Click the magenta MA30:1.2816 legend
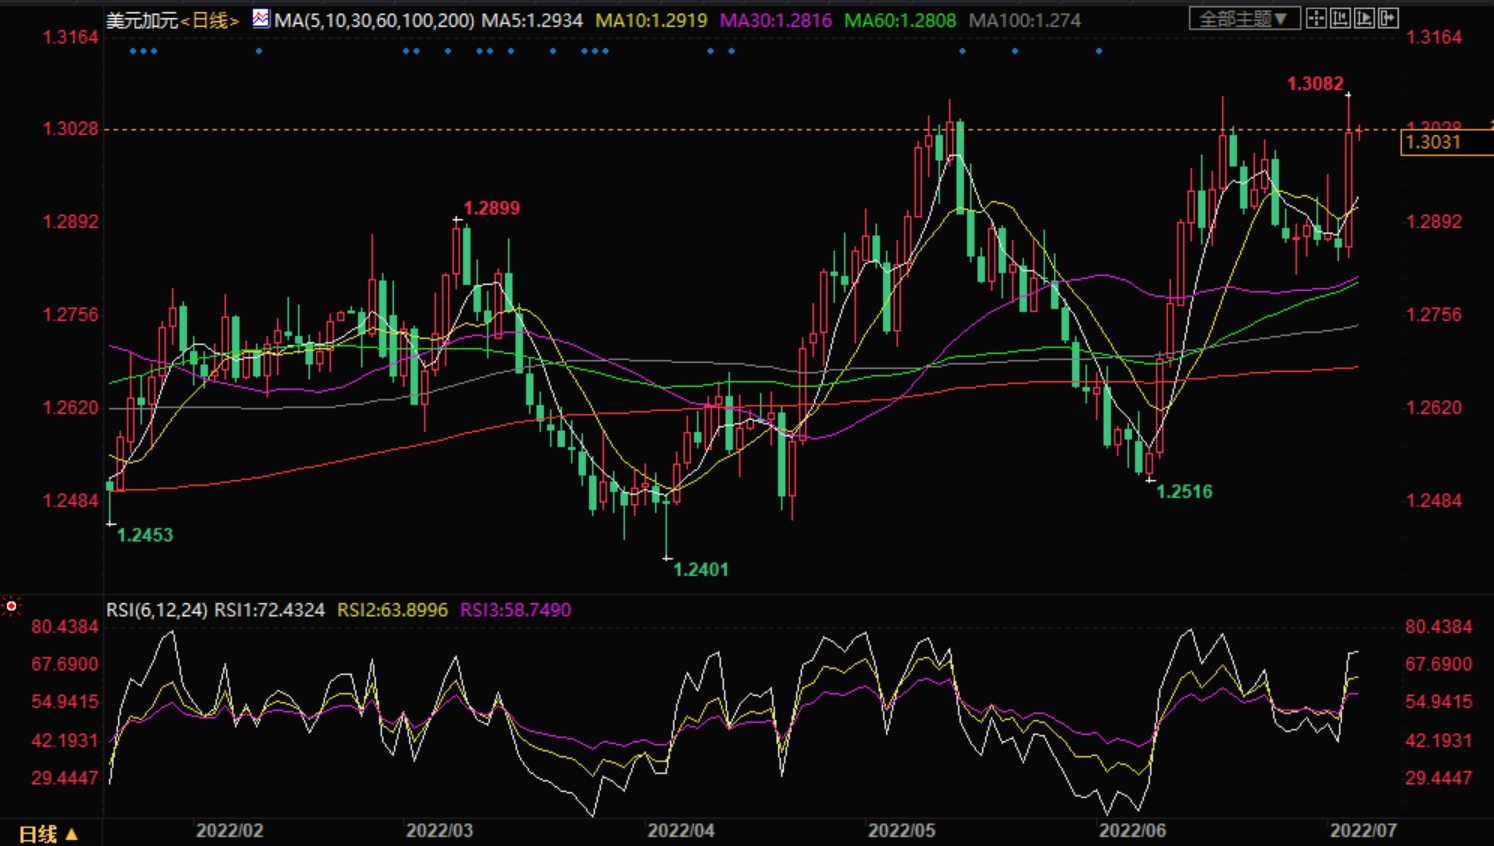The image size is (1494, 846). (775, 20)
